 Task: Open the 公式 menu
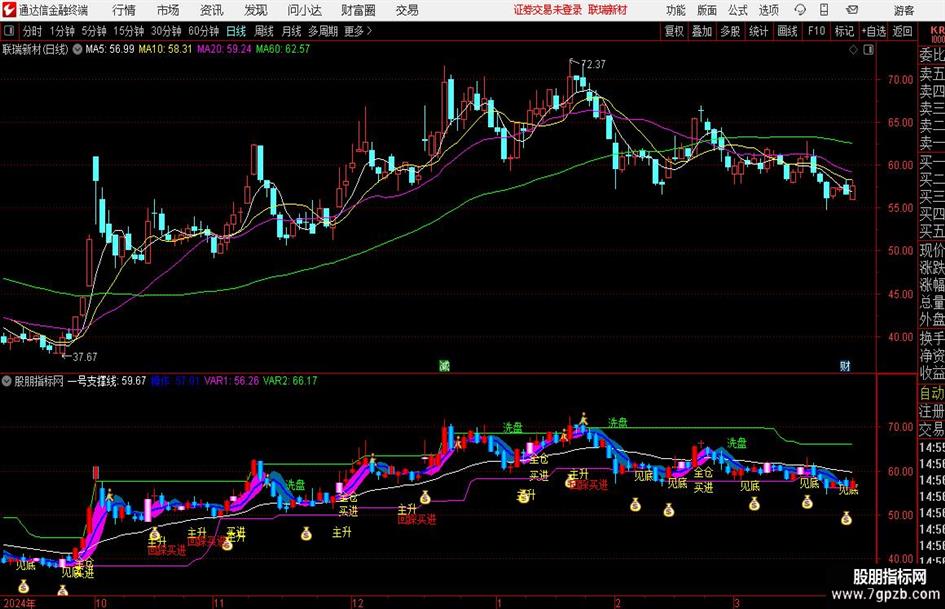pos(738,10)
